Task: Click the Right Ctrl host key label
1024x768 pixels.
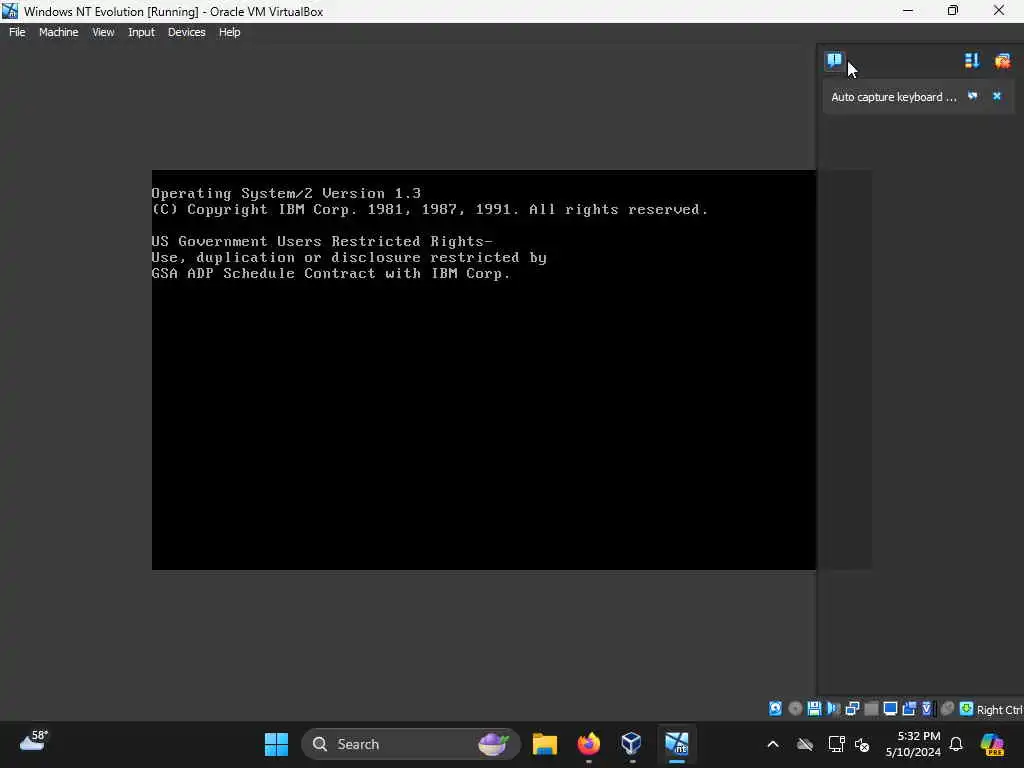Action: (999, 709)
